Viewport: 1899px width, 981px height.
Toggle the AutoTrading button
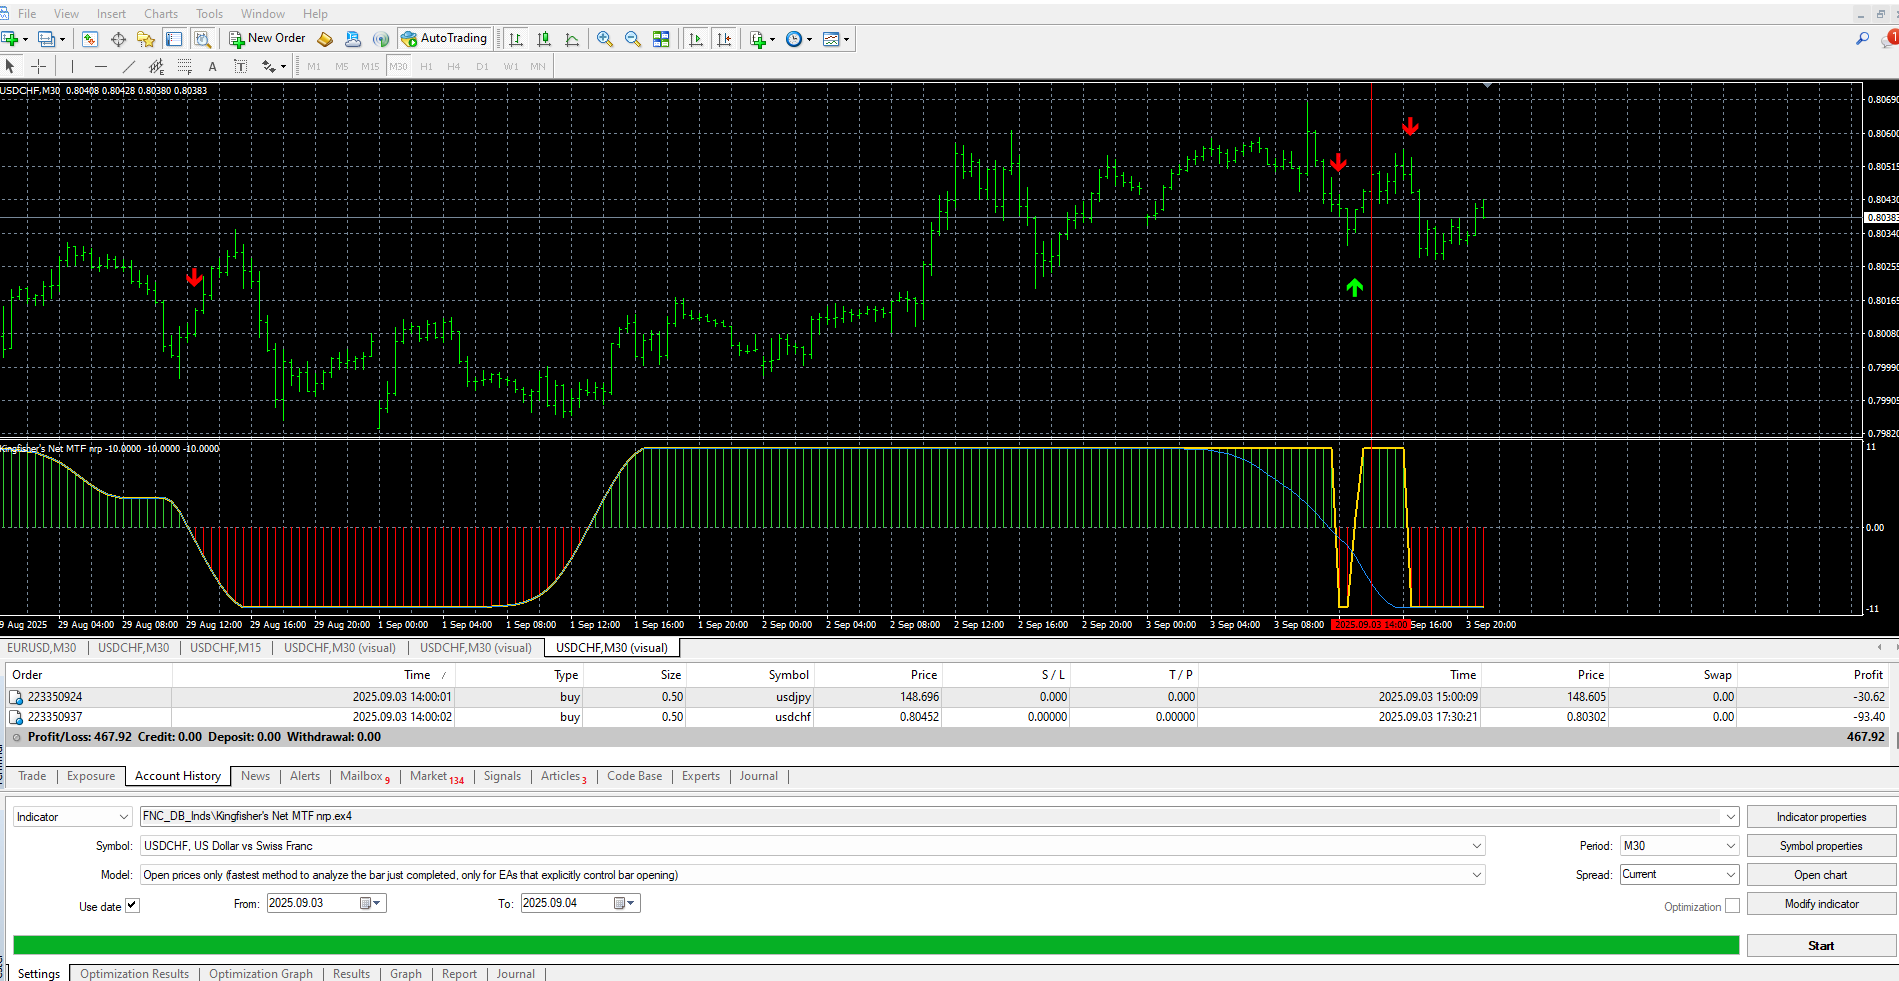[x=444, y=39]
